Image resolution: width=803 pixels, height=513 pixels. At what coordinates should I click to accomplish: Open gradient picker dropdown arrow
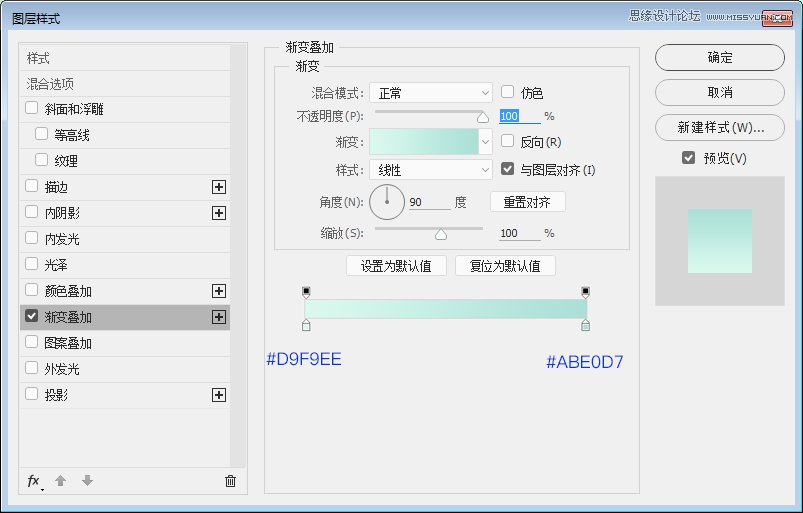(x=485, y=142)
